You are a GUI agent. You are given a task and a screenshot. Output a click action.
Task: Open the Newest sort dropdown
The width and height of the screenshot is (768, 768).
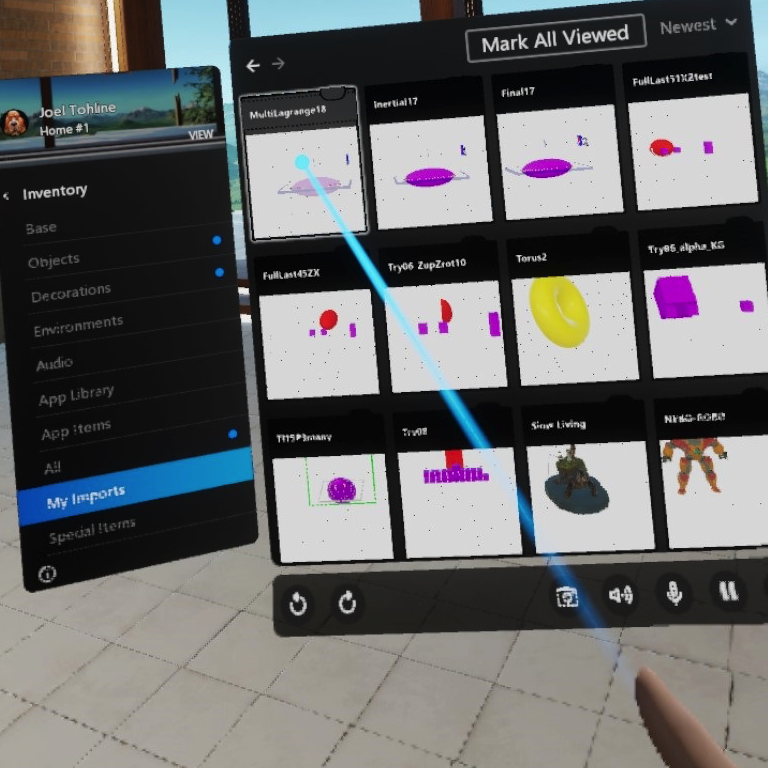click(x=698, y=25)
